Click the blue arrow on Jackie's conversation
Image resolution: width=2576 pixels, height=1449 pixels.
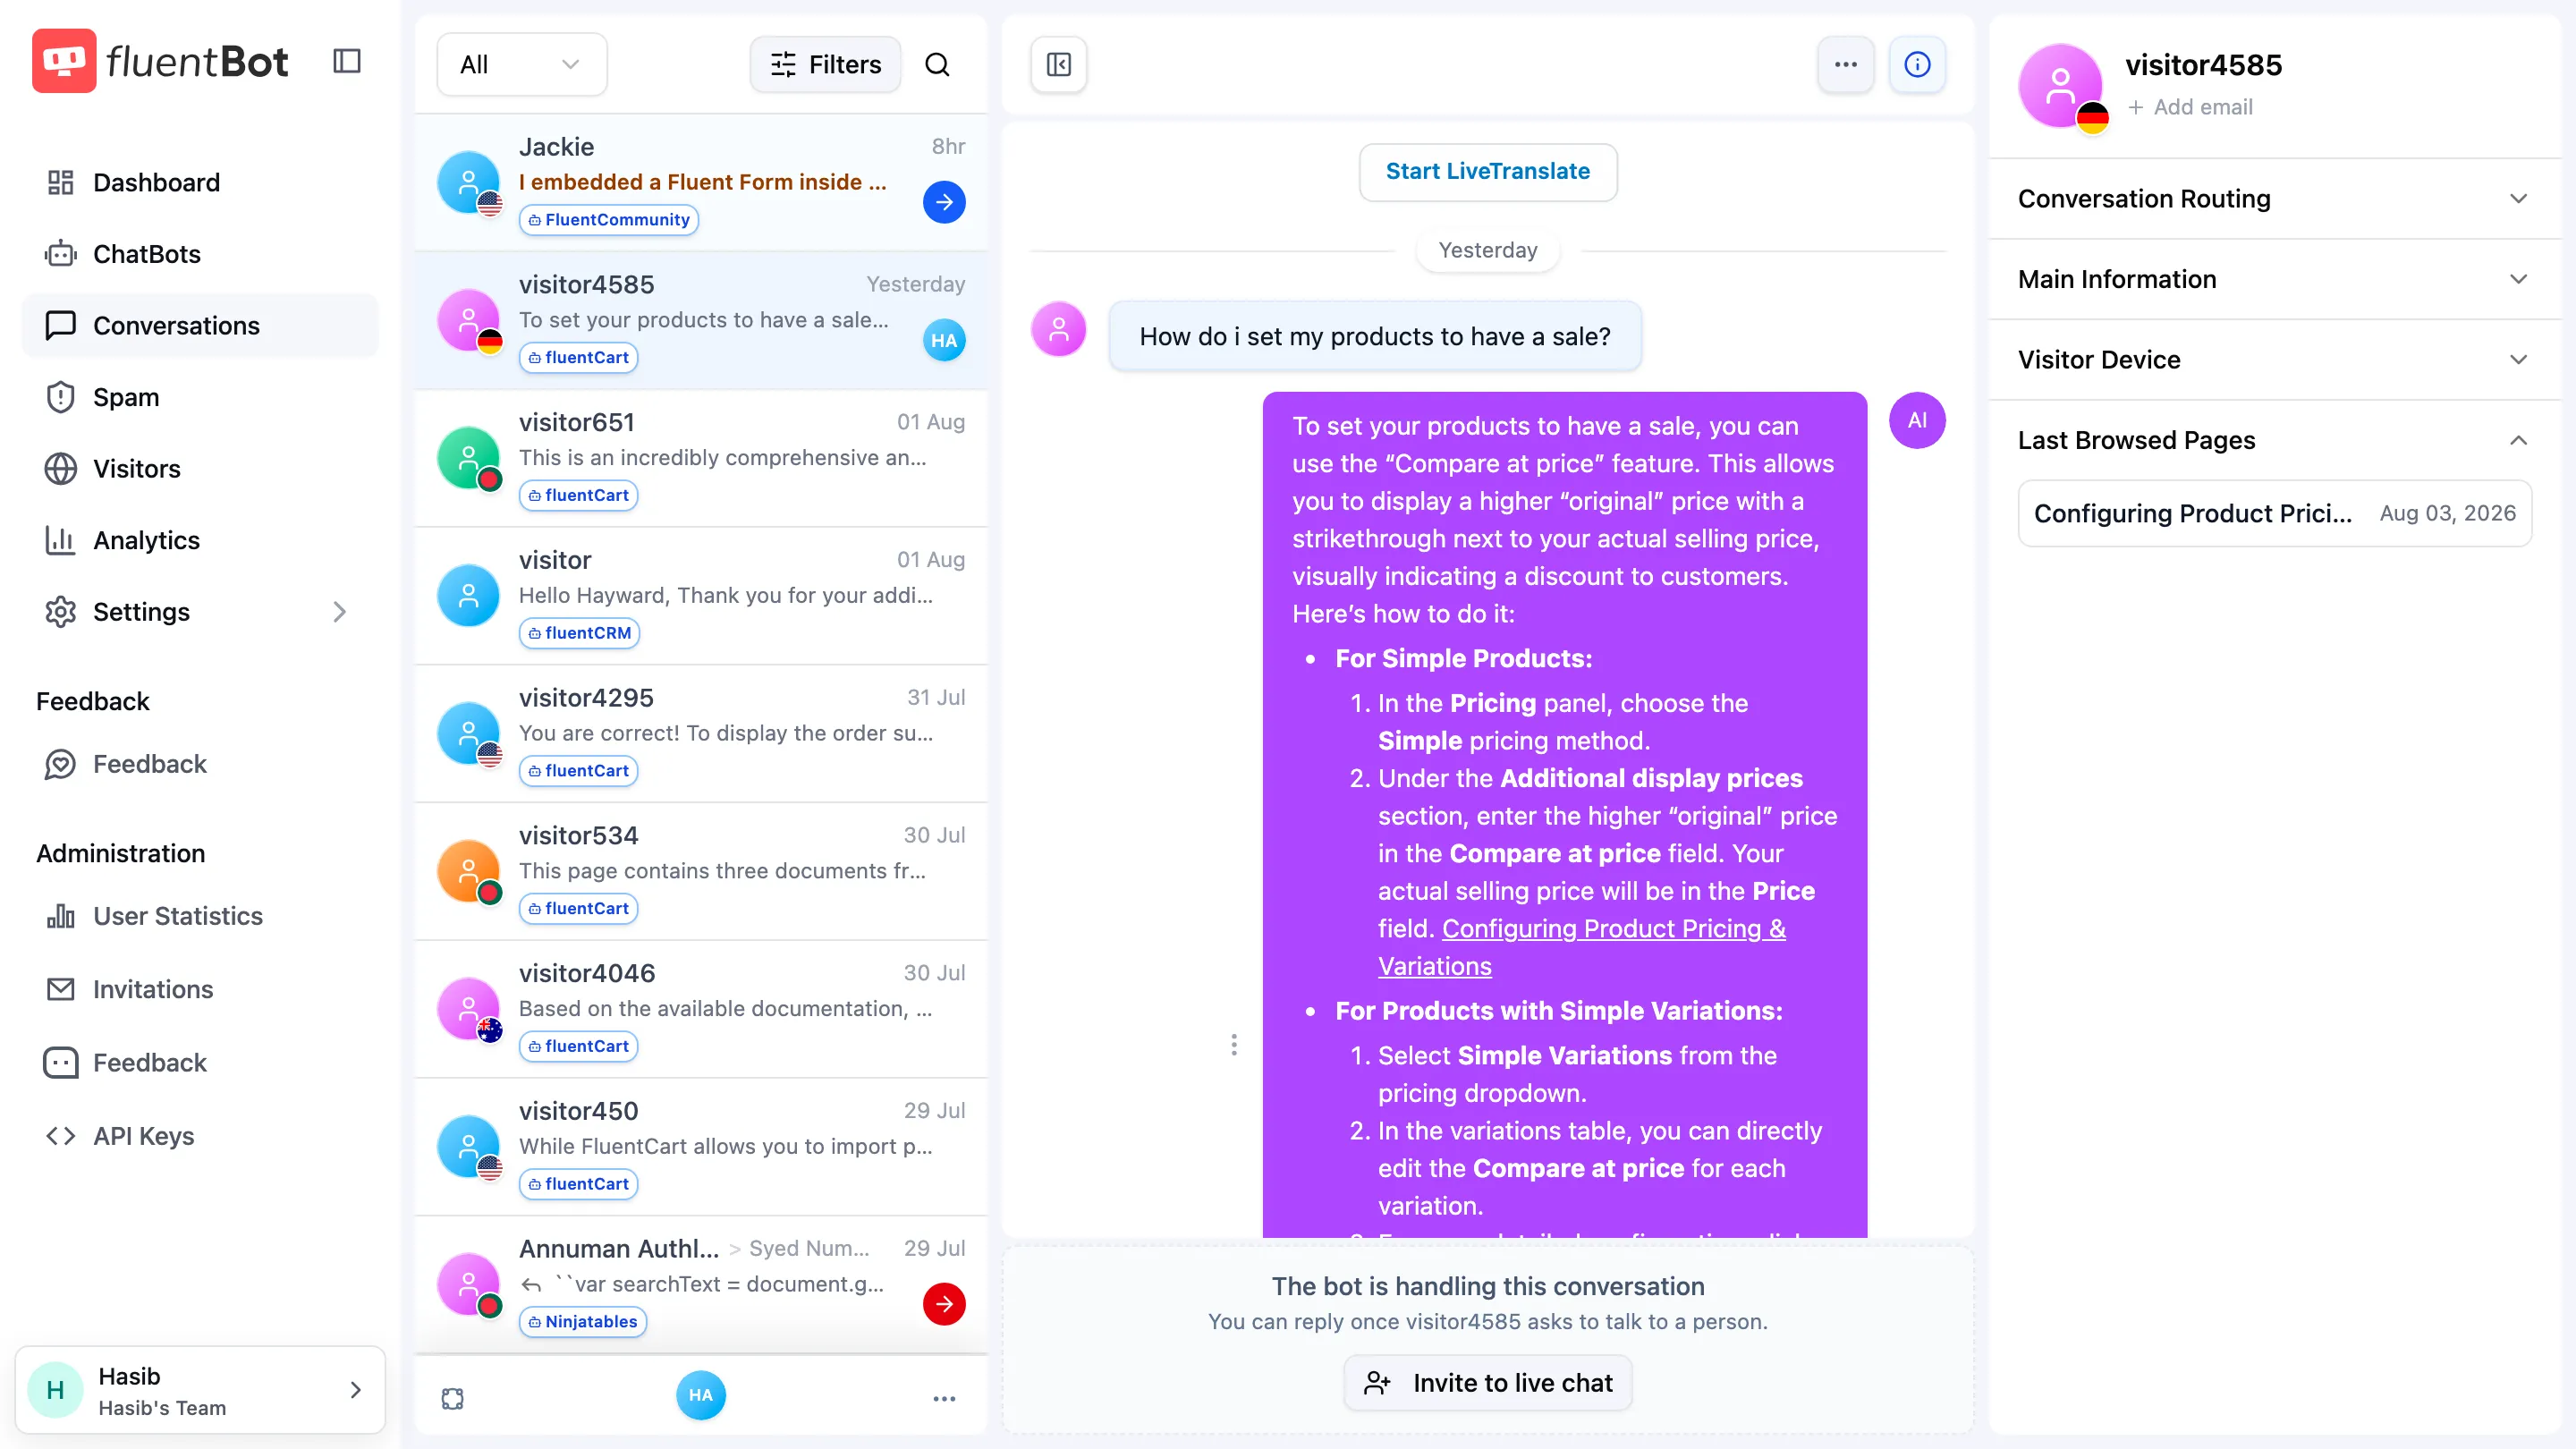[x=944, y=202]
